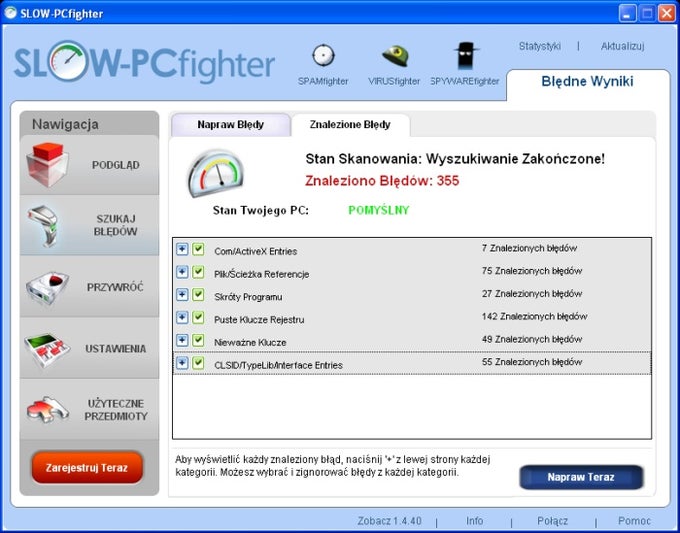This screenshot has width=680, height=533.
Task: Close the SLOW-PCfighter window
Action: [667, 13]
